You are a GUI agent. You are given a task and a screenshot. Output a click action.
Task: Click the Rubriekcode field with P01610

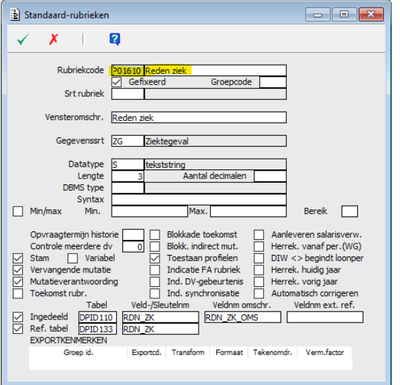click(128, 70)
